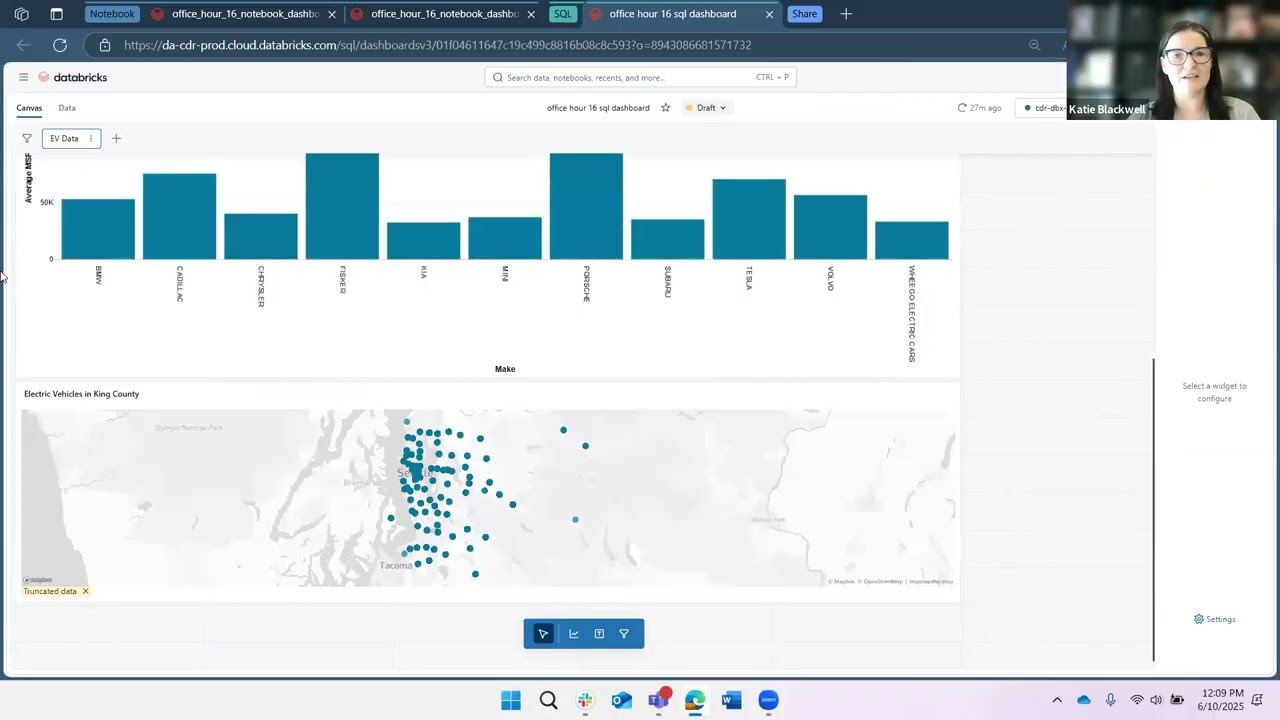Screen dimensions: 1280x720
Task: Open the EV Data page kebab menu
Action: point(91,139)
